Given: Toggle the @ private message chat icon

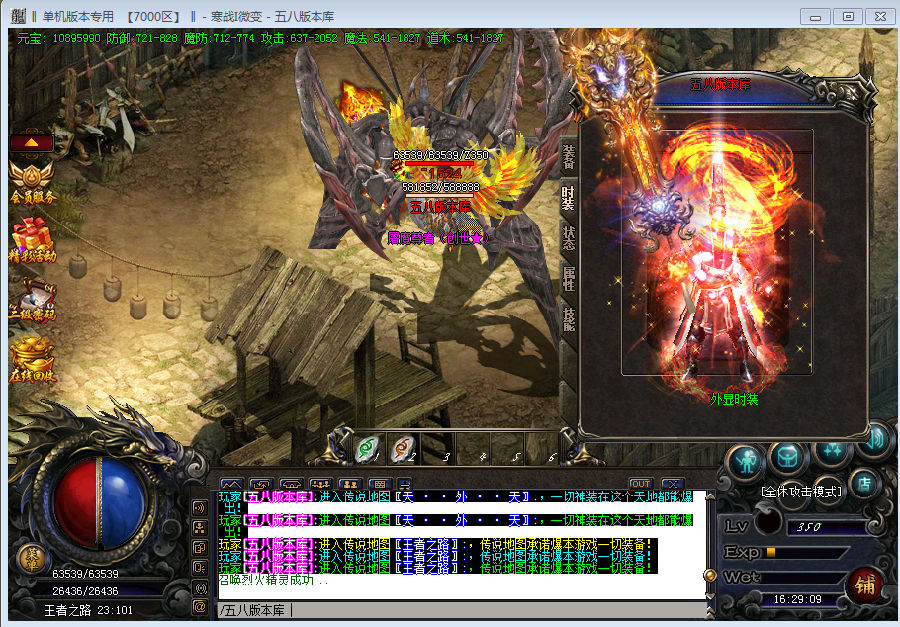Looking at the screenshot, I should pos(200,607).
